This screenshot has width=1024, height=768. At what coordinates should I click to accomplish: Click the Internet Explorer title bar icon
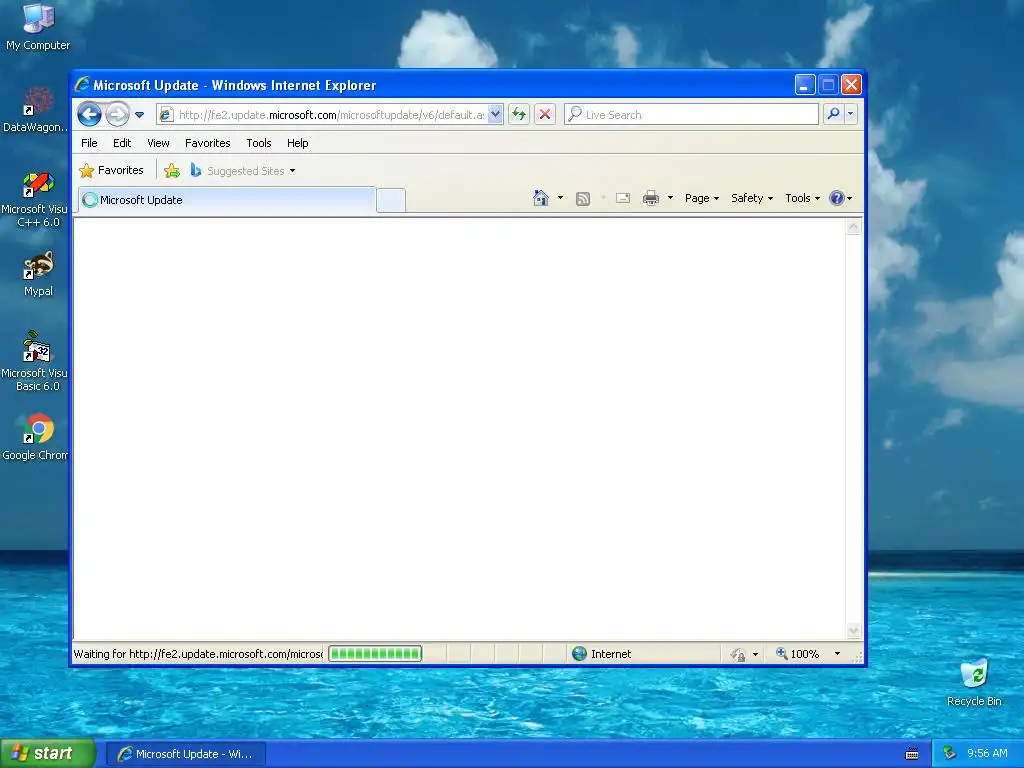pos(82,85)
